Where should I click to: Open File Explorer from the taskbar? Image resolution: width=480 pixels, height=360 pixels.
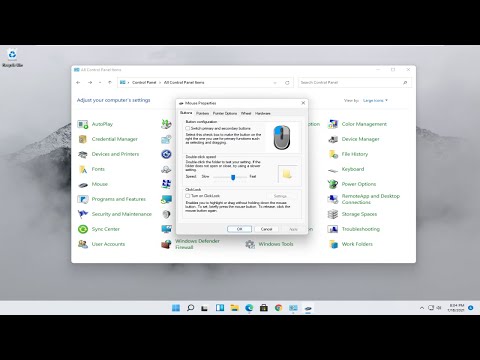point(234,308)
